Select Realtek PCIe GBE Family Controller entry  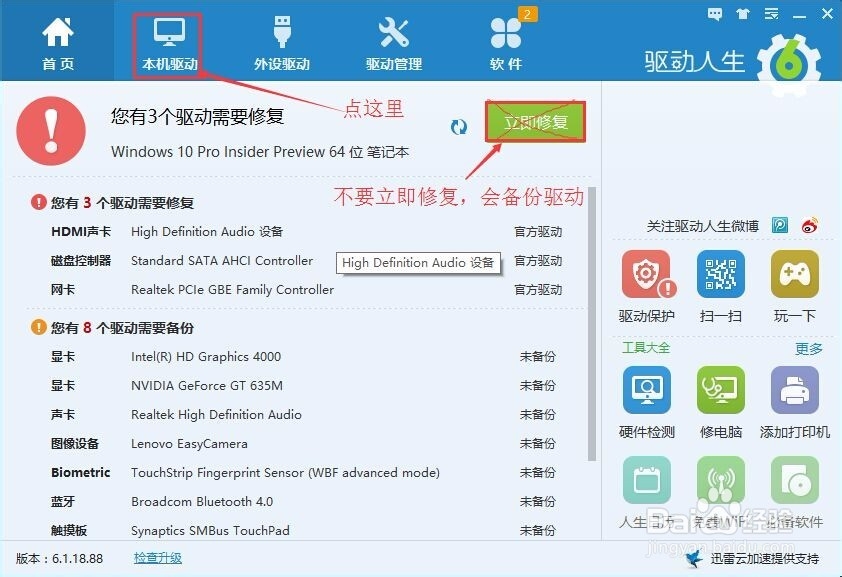[x=233, y=290]
